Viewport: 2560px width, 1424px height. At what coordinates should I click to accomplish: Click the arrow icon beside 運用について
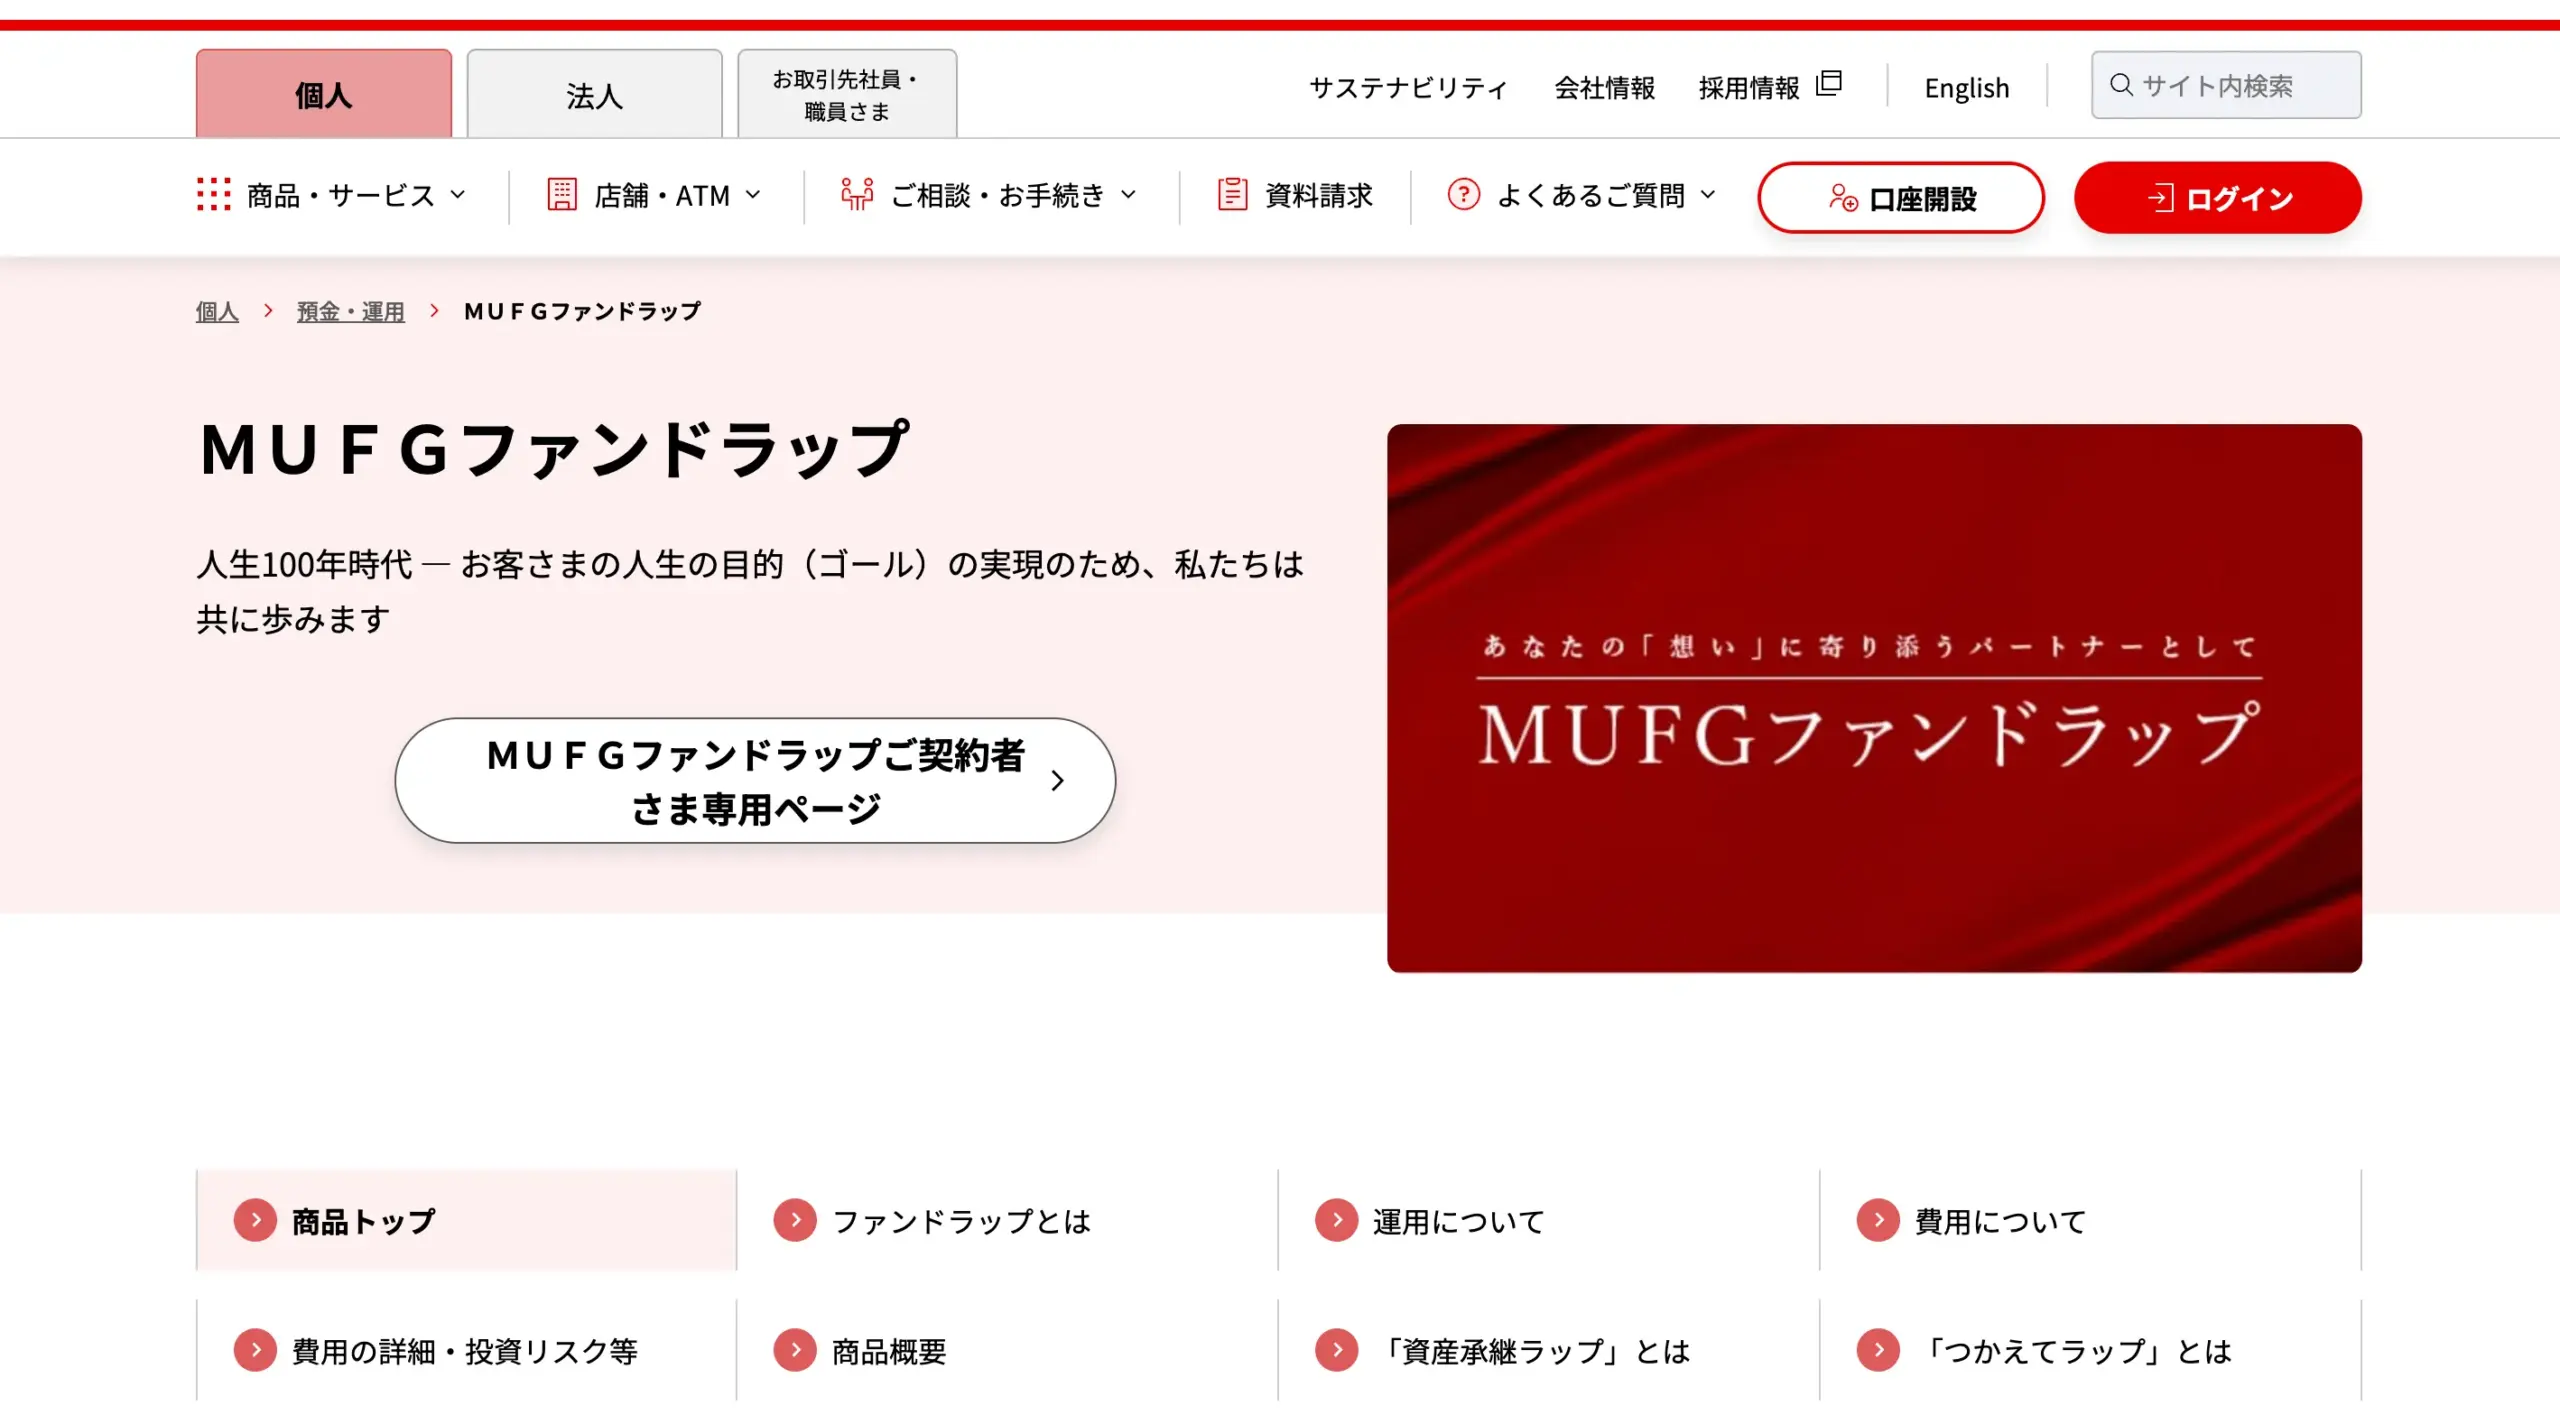pyautogui.click(x=1336, y=1220)
